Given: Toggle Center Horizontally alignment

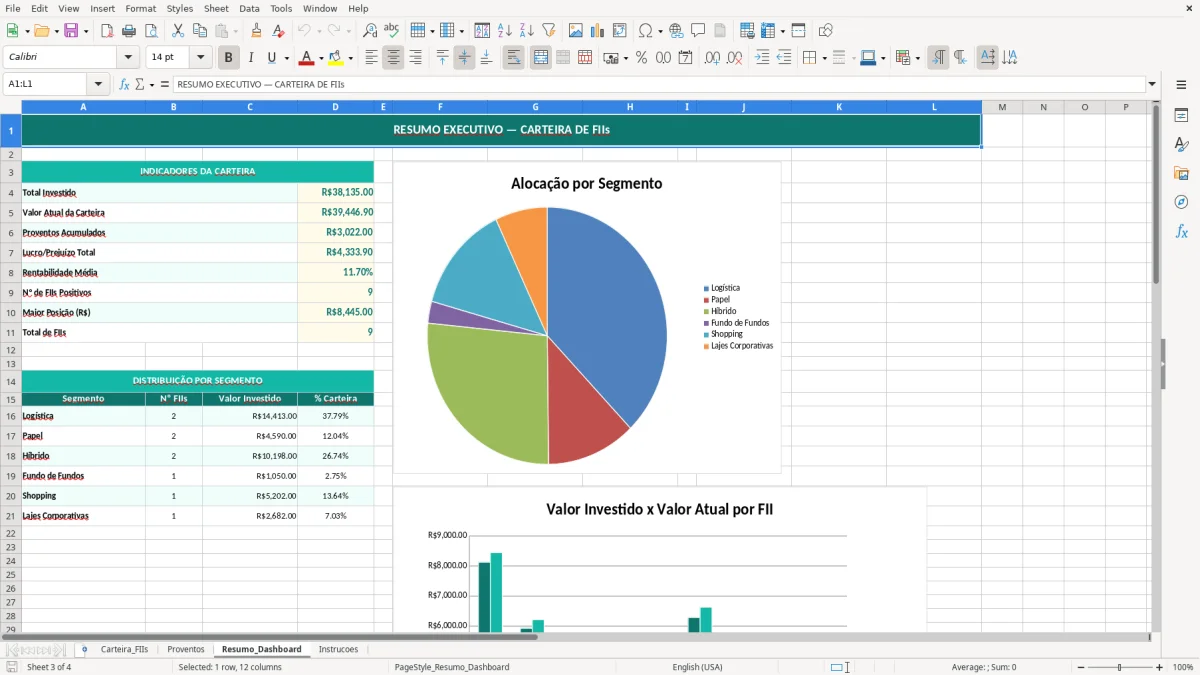Looking at the screenshot, I should coord(393,58).
